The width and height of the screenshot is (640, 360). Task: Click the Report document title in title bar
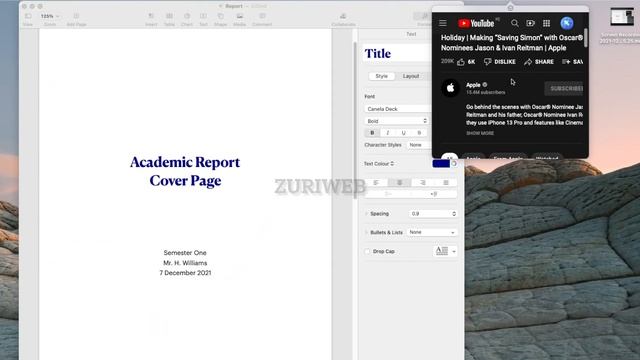point(234,6)
